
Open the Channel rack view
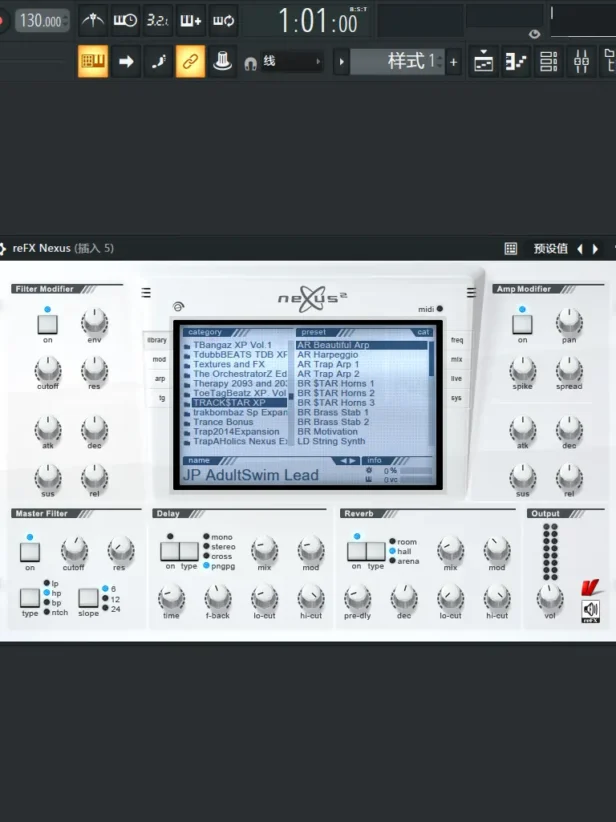(548, 62)
